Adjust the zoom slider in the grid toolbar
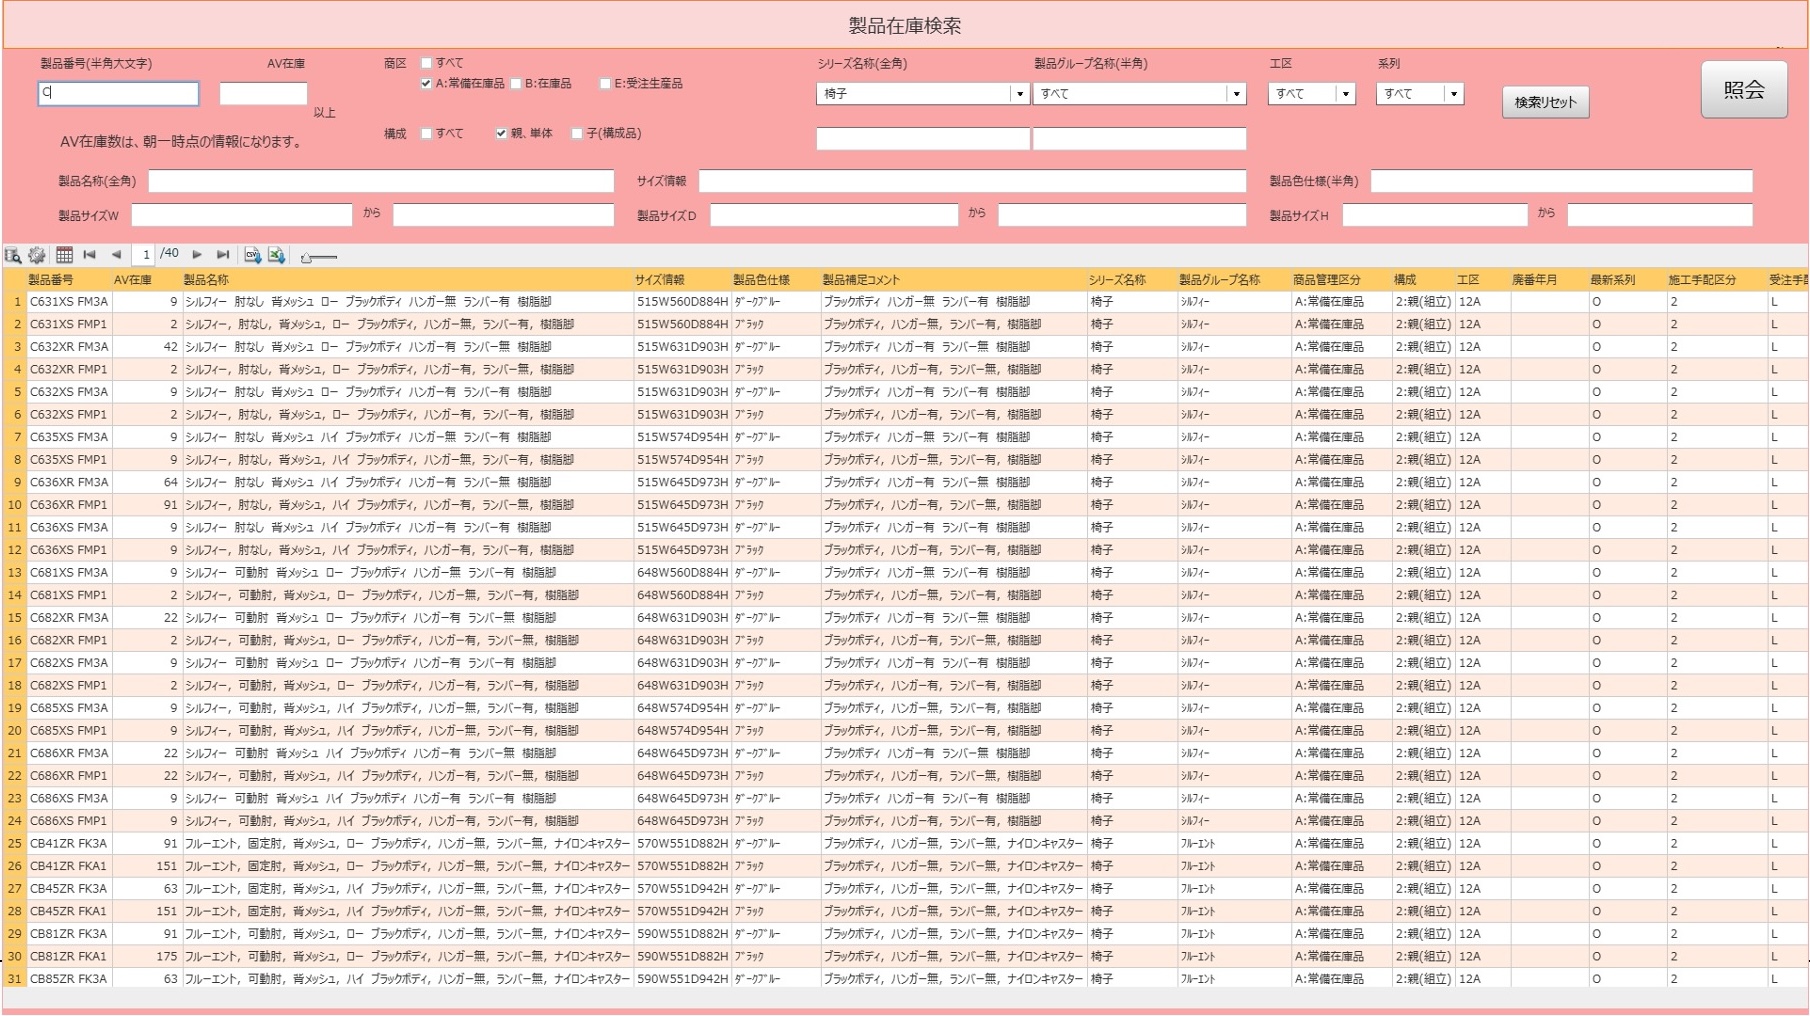Image resolution: width=1810 pixels, height=1016 pixels. (x=318, y=257)
